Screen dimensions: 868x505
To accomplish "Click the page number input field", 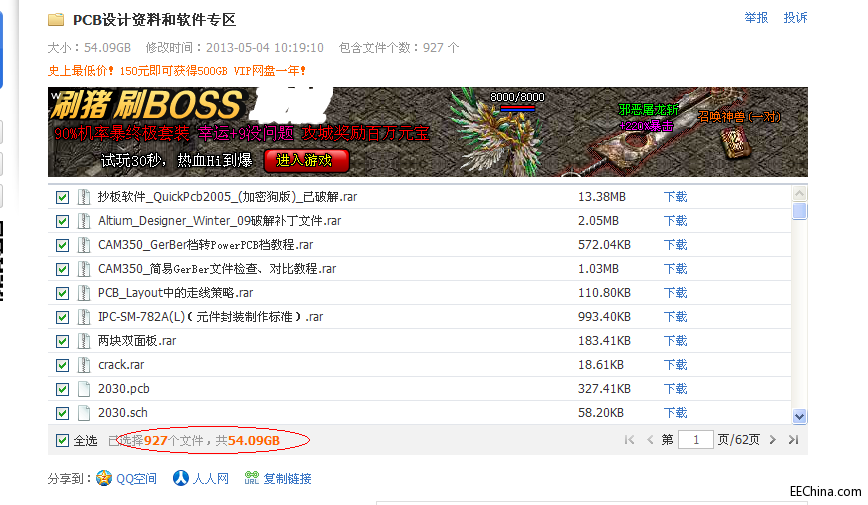I will tap(696, 440).
